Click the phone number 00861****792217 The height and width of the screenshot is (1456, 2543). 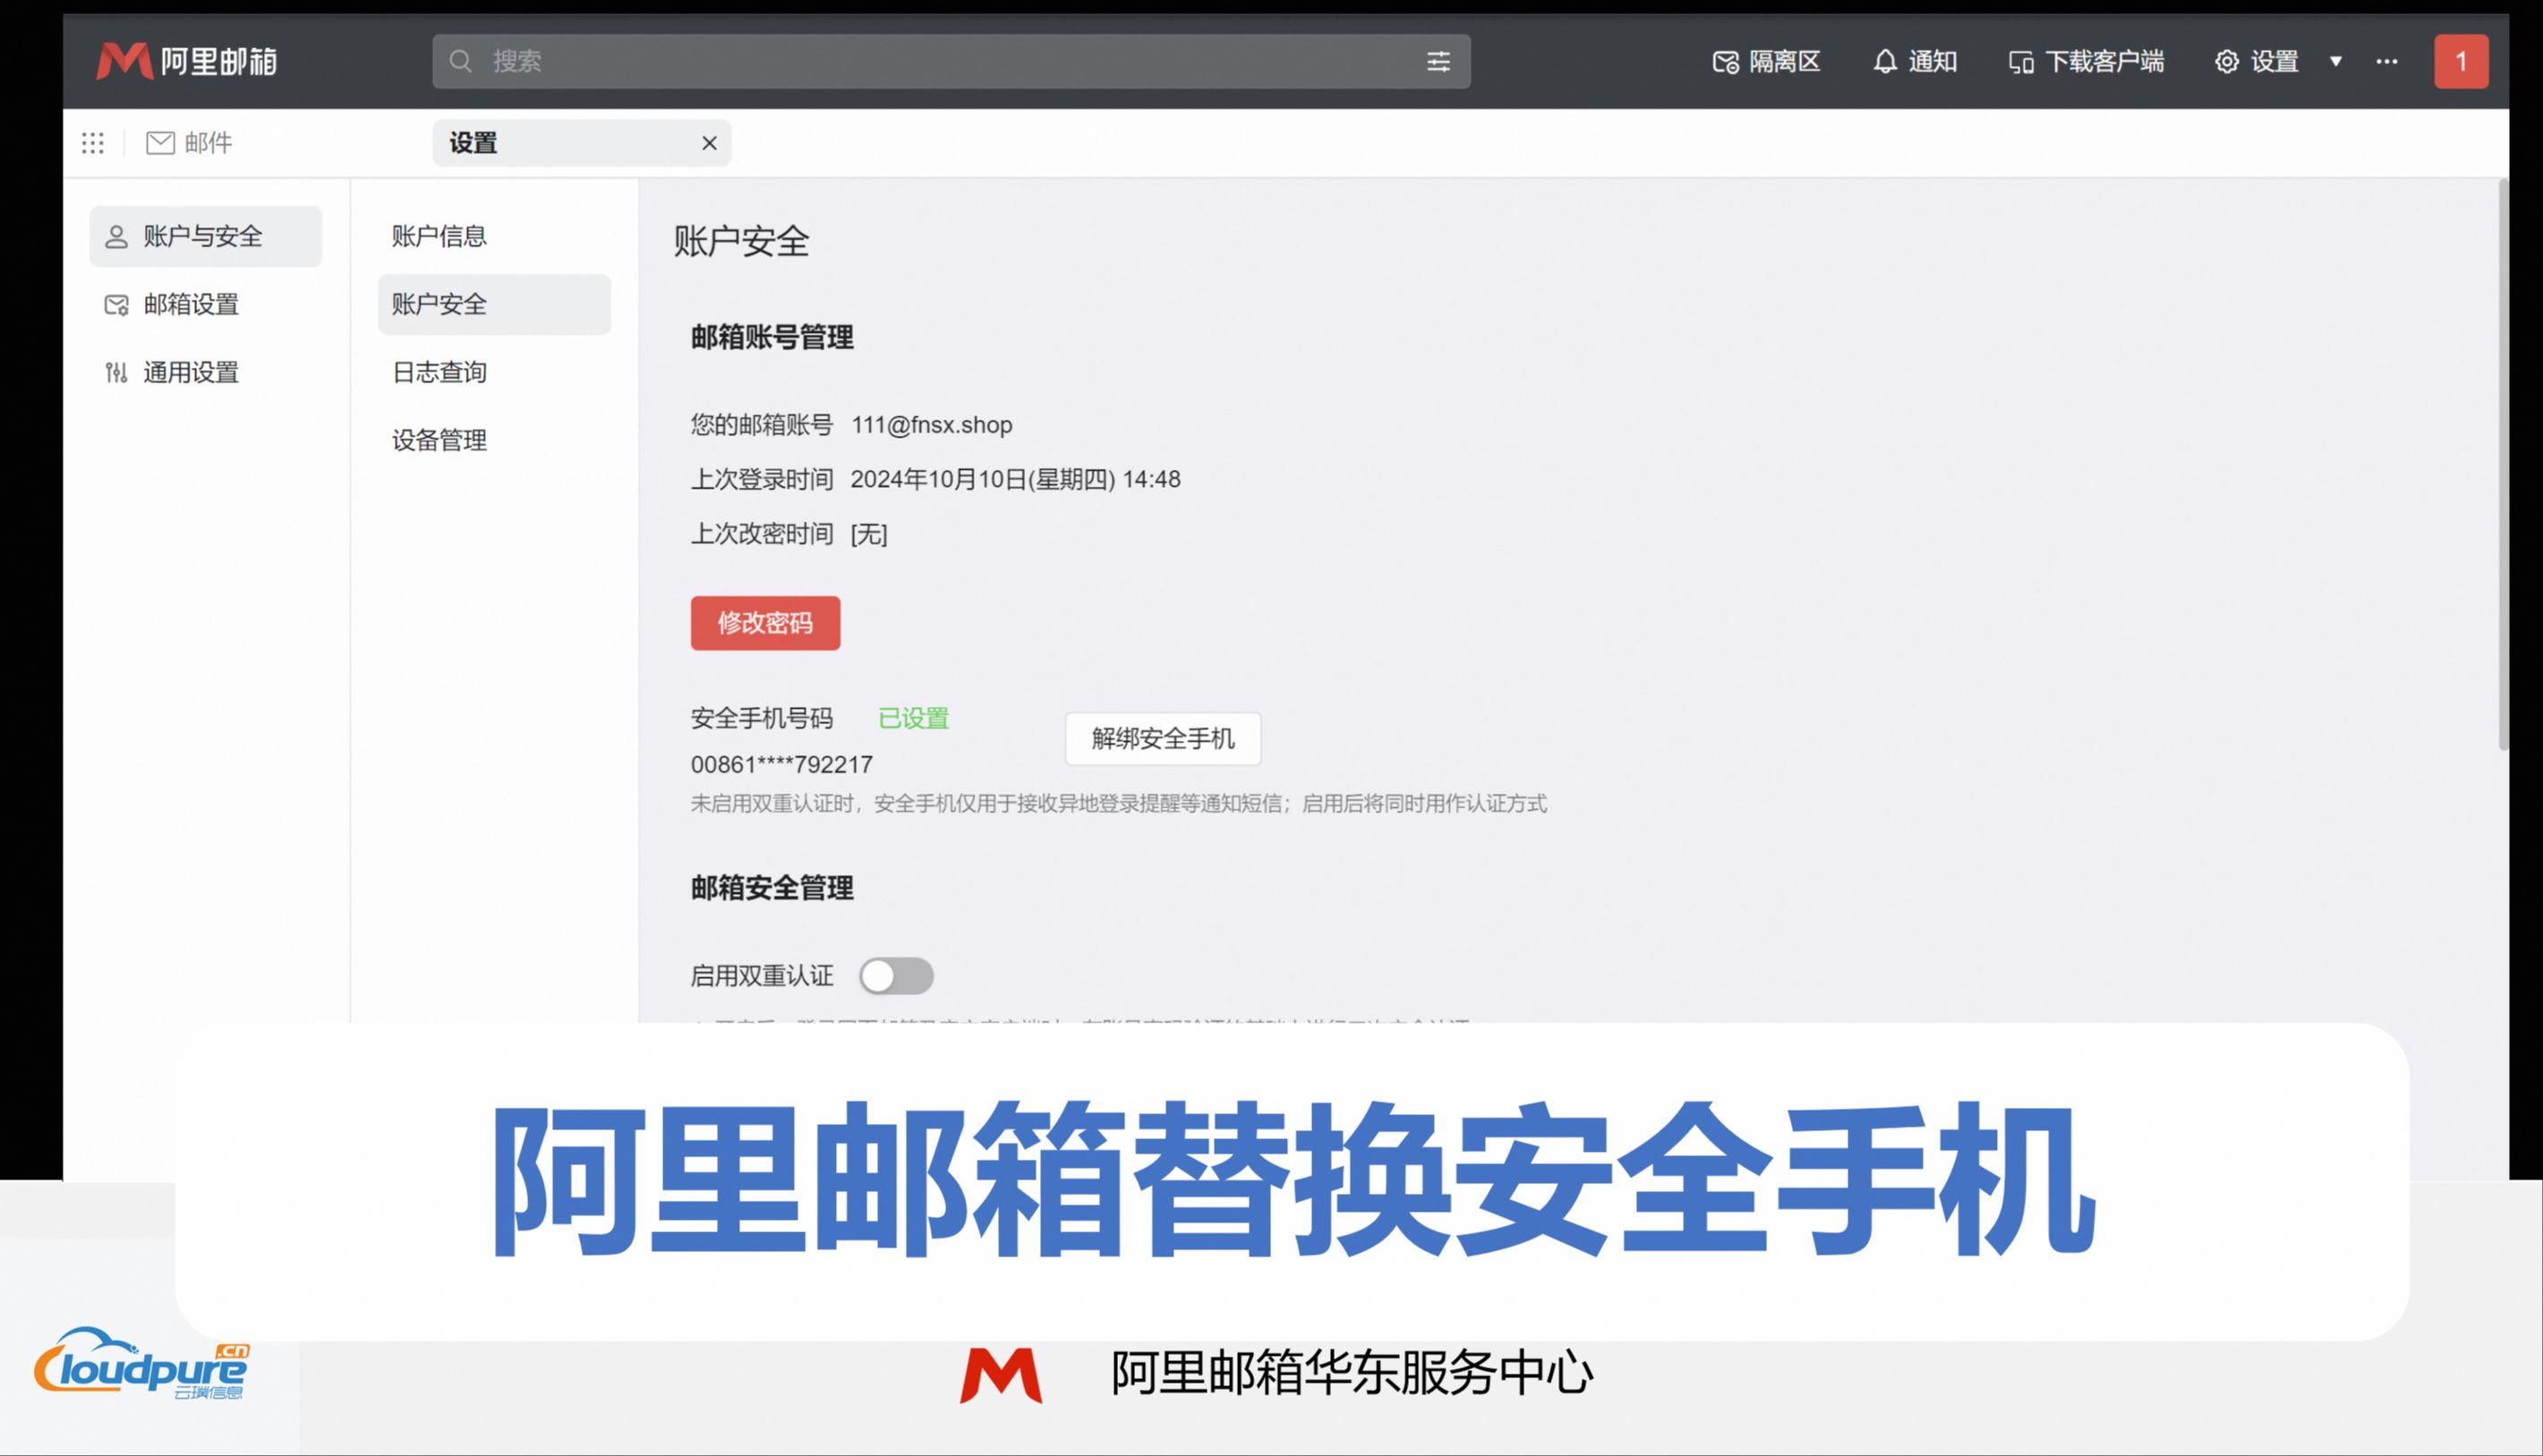point(782,765)
